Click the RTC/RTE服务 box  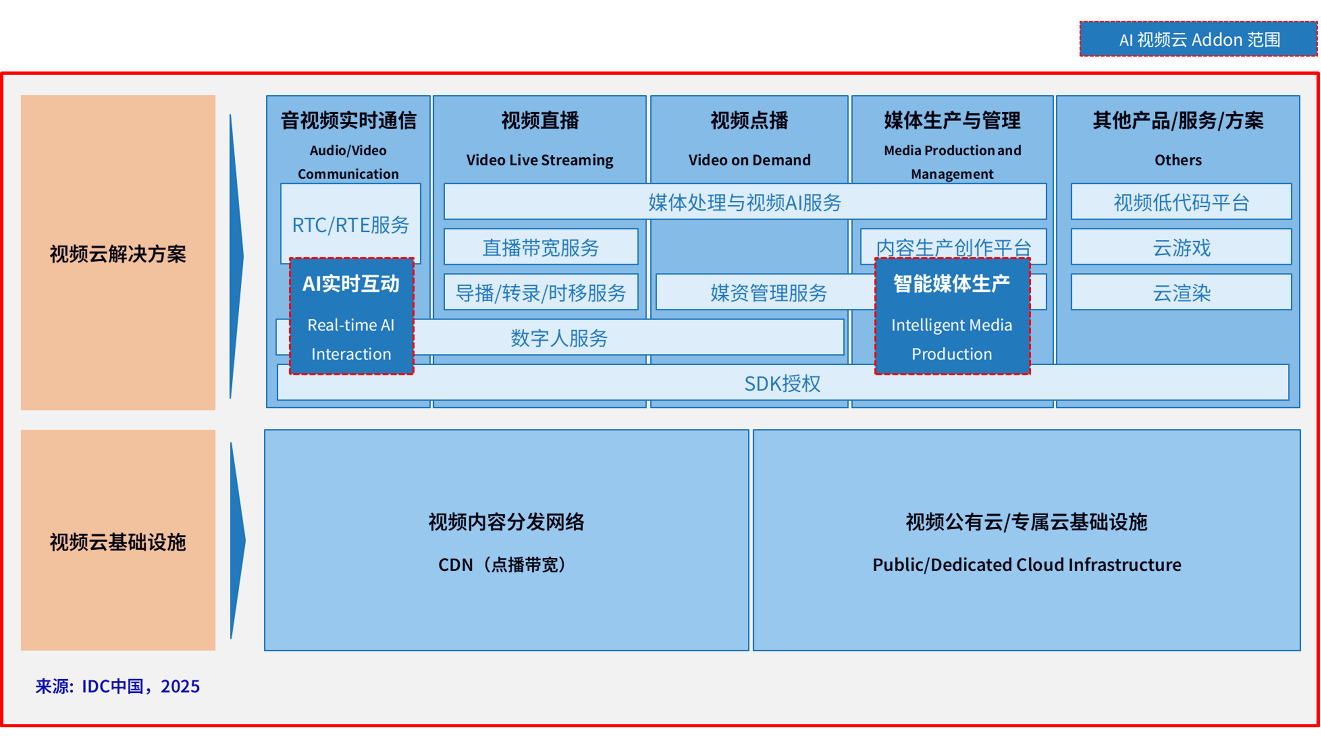(x=350, y=222)
